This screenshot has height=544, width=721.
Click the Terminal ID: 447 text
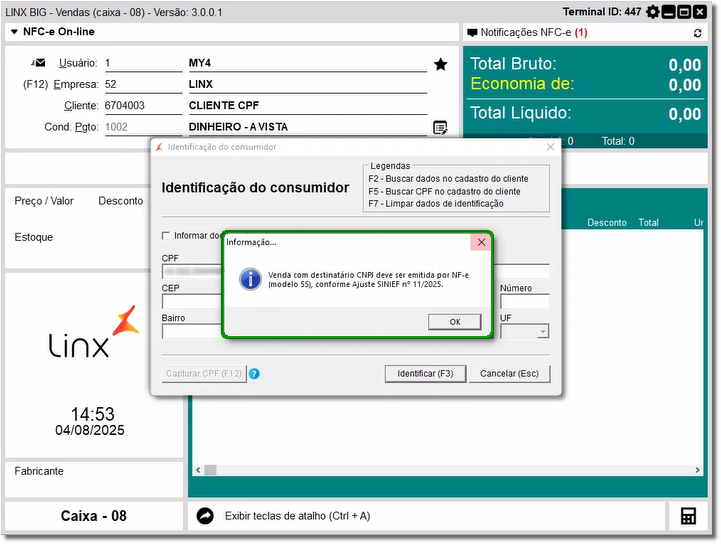pyautogui.click(x=601, y=12)
